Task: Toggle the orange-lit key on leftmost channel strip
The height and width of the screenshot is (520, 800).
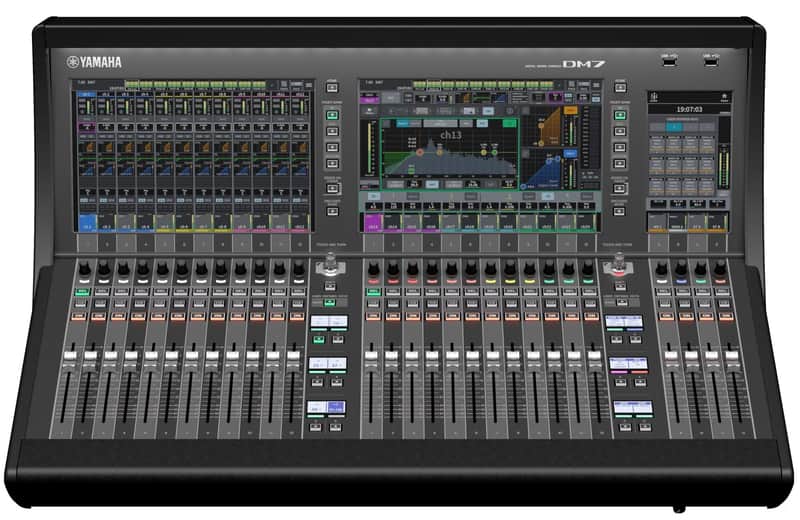Action: [x=78, y=316]
